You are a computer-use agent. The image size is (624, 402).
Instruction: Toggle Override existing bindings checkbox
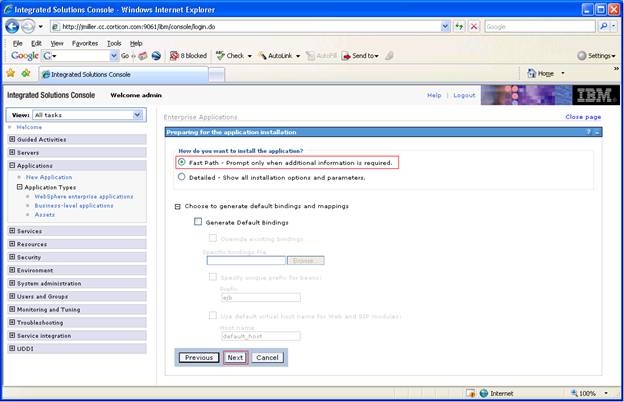(x=213, y=238)
